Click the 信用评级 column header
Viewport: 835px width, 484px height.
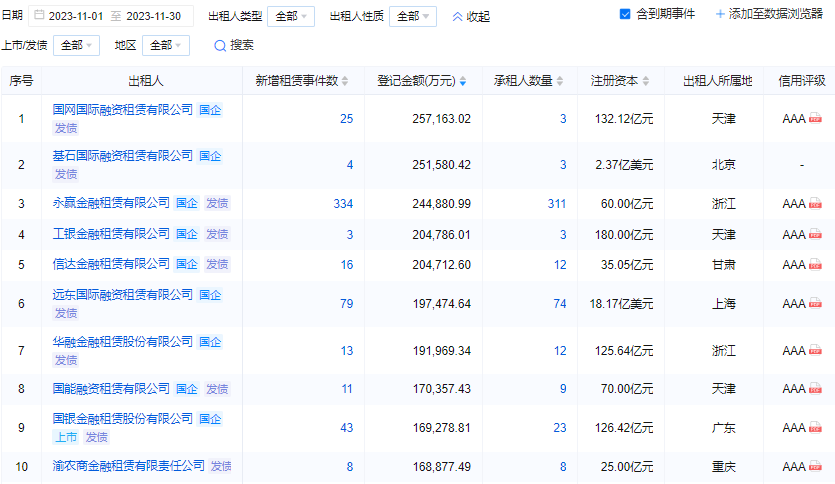[x=802, y=81]
